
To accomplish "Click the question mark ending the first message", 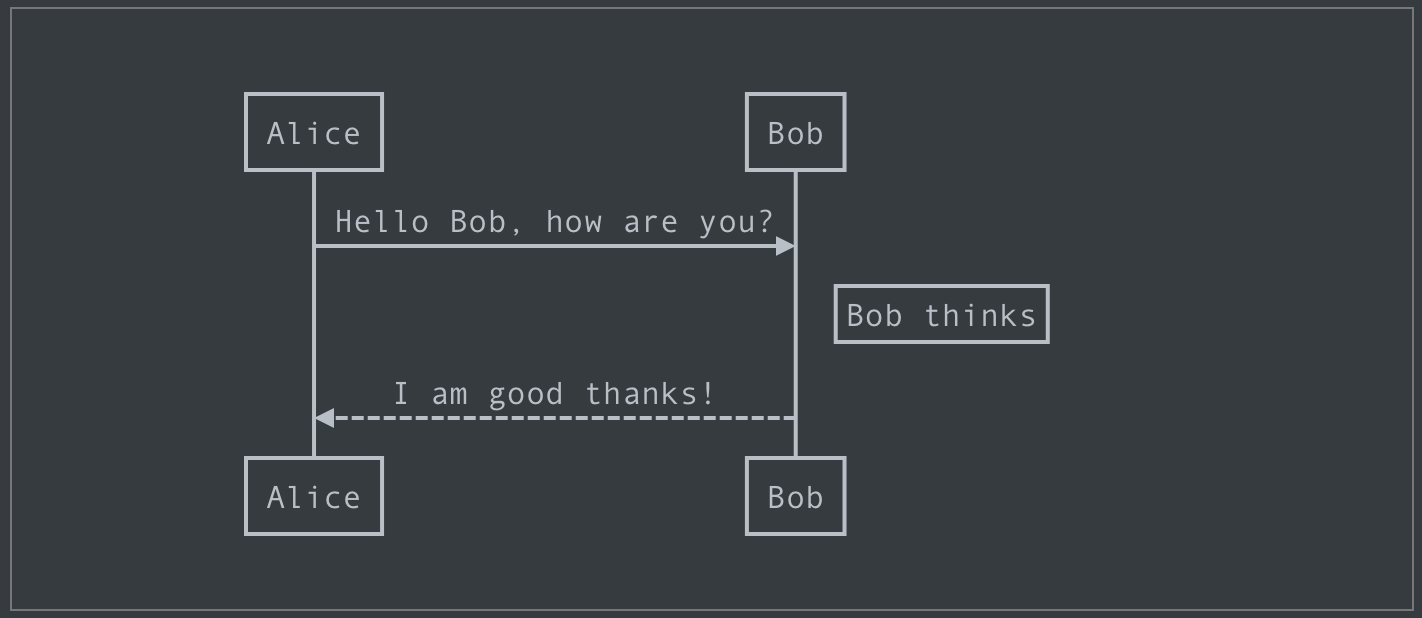I will point(767,221).
